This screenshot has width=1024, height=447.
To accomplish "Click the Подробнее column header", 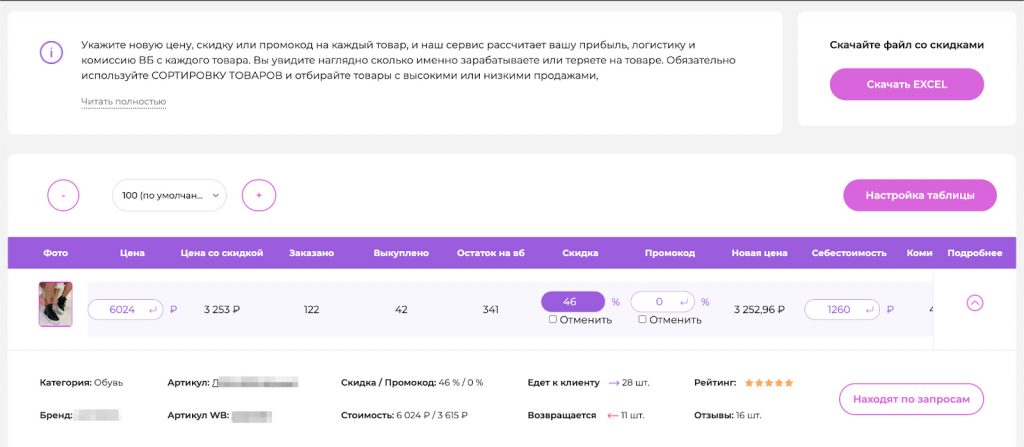I will coord(974,253).
